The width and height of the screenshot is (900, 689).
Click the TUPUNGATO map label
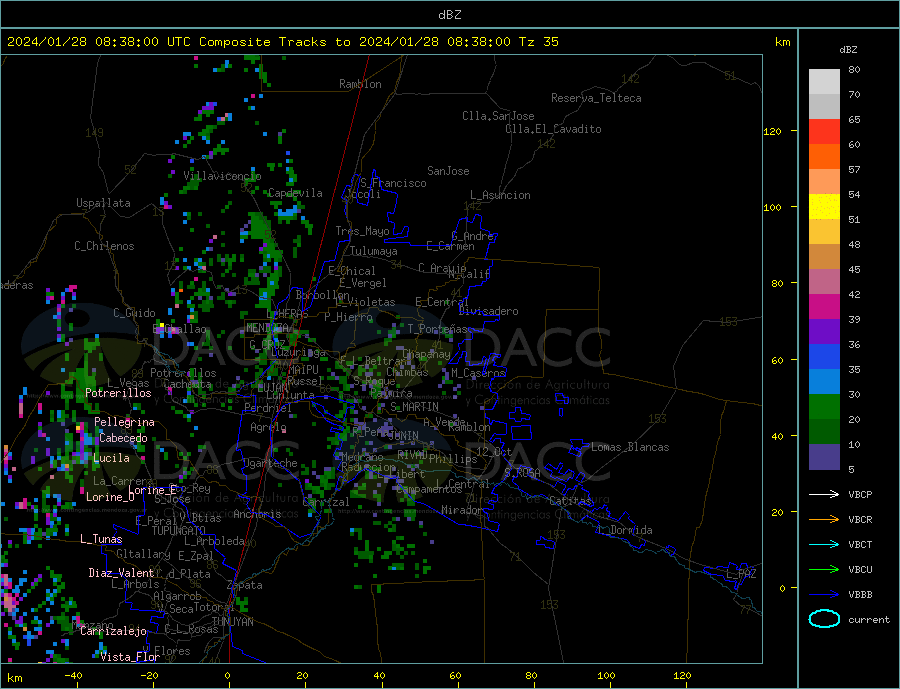pos(179,531)
